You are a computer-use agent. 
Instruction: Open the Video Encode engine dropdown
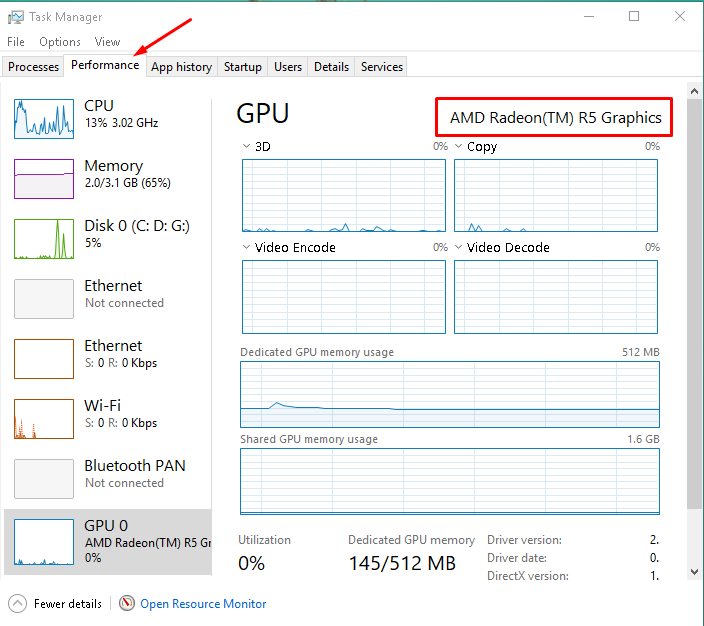[x=246, y=247]
